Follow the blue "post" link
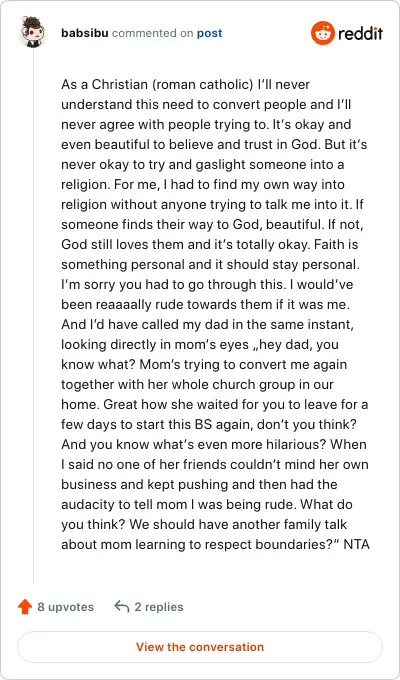The width and height of the screenshot is (400, 680). pos(210,33)
